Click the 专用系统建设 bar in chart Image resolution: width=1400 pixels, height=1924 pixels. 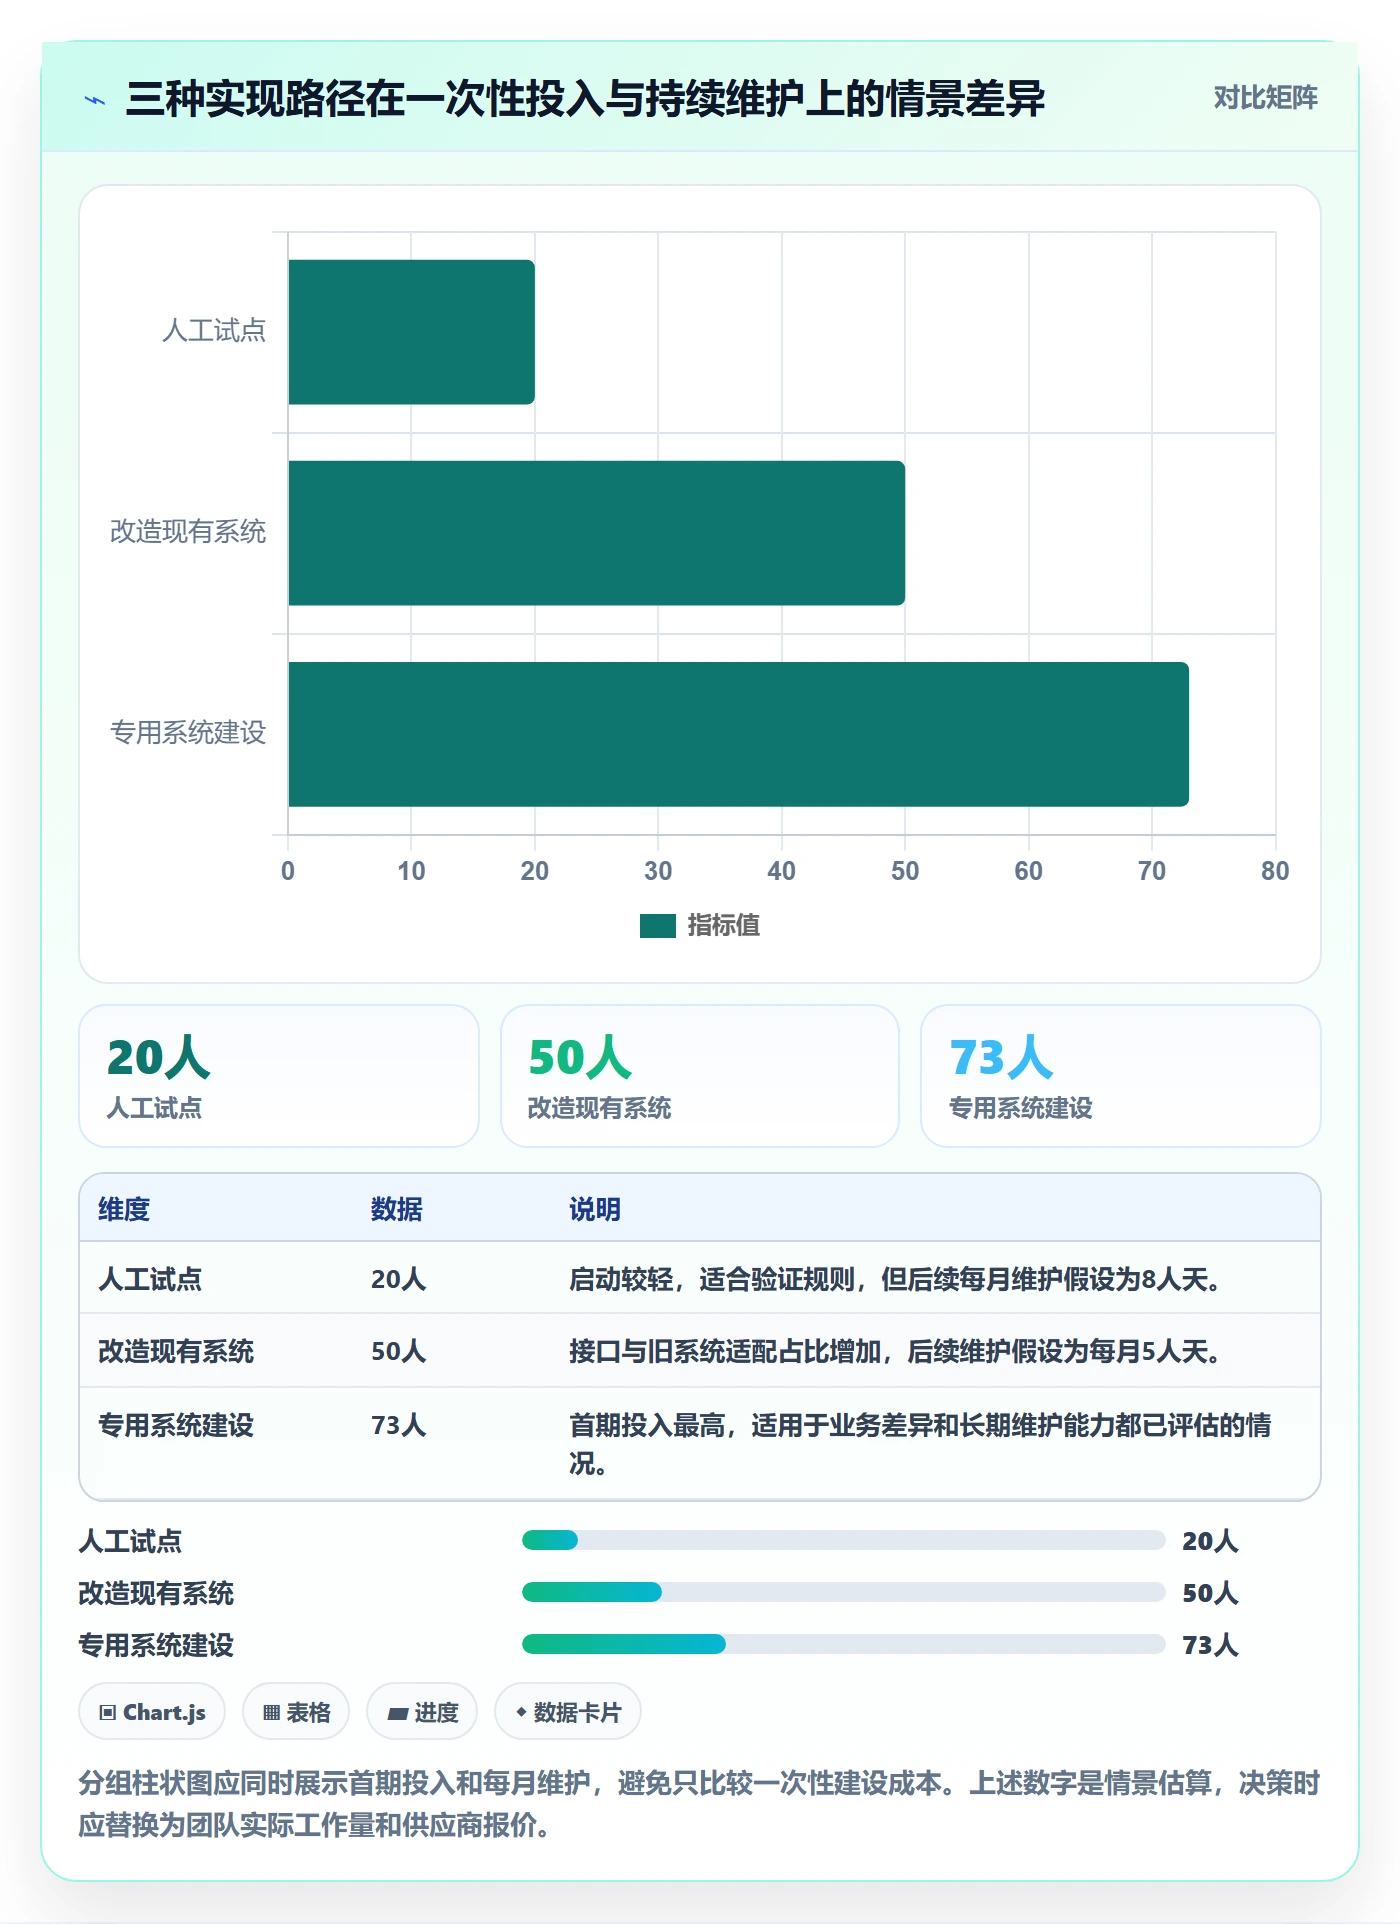click(738, 734)
